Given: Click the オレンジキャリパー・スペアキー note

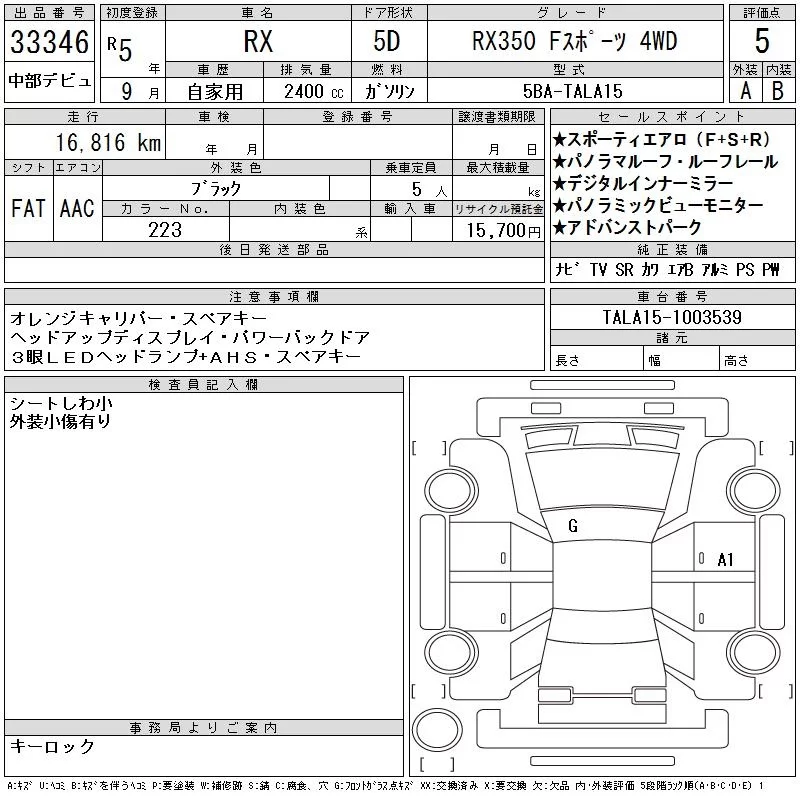Looking at the screenshot, I should (x=138, y=318).
